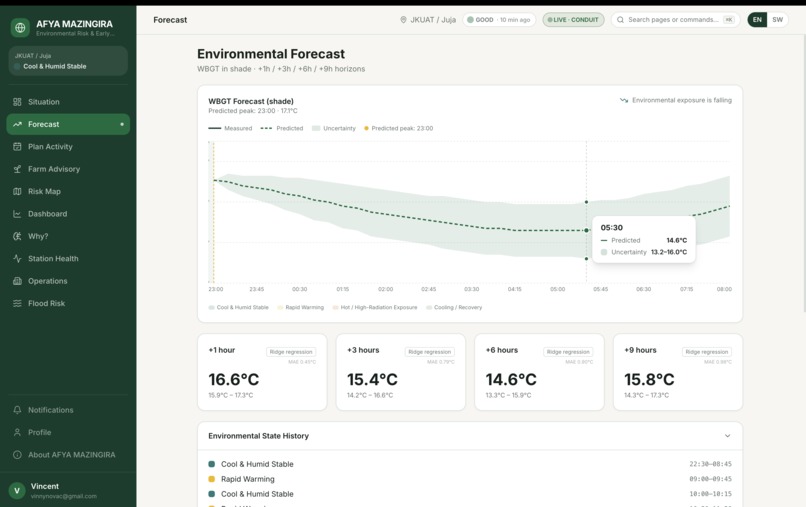Click the Cooling / Recovery legend swatch
The width and height of the screenshot is (806, 507).
click(x=429, y=307)
